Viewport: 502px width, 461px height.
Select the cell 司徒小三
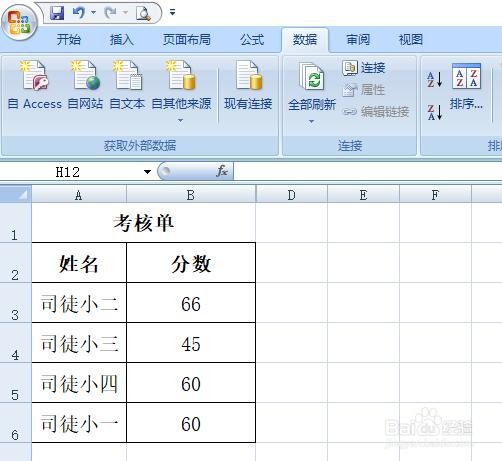79,343
